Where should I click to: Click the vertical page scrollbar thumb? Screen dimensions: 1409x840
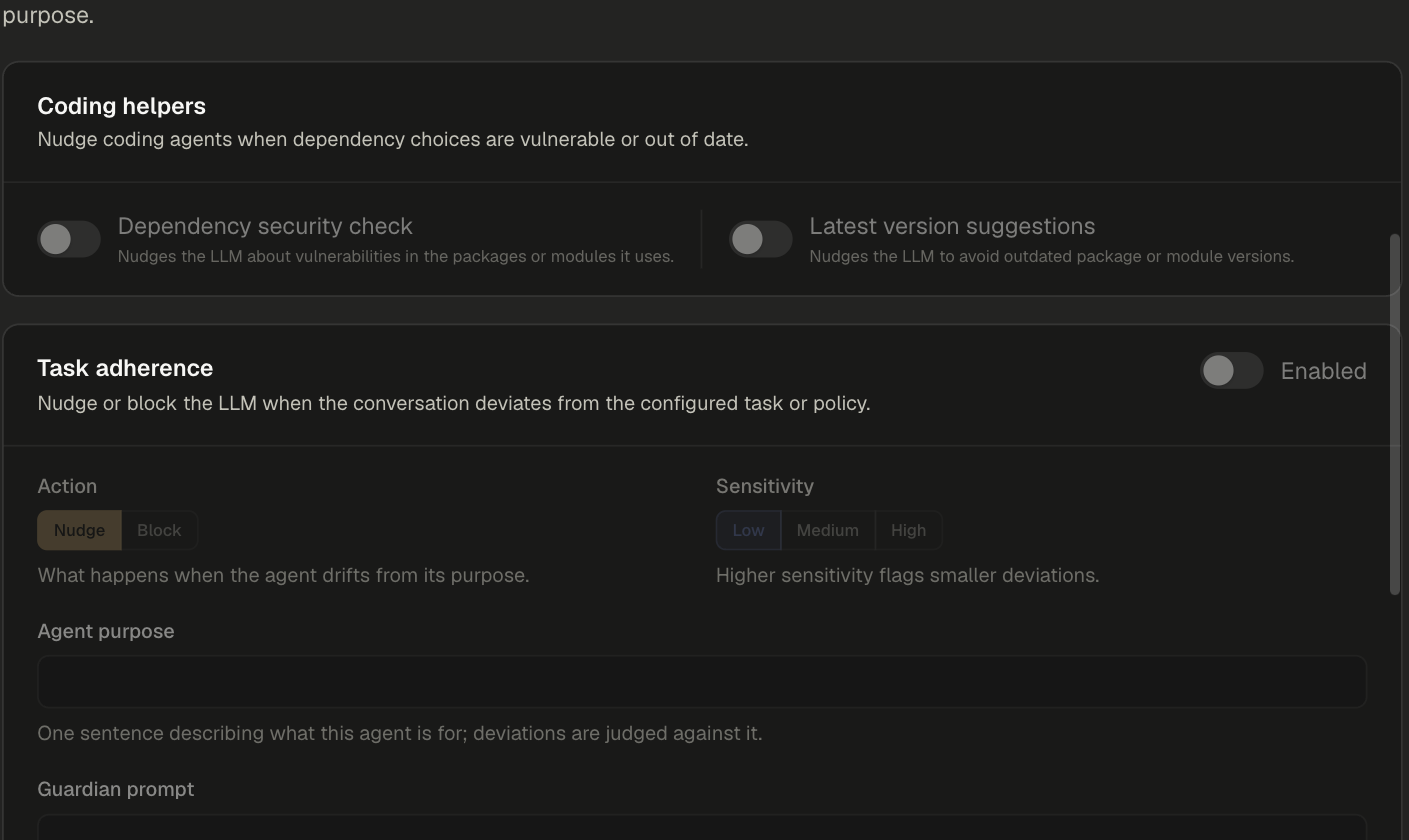[x=1395, y=415]
